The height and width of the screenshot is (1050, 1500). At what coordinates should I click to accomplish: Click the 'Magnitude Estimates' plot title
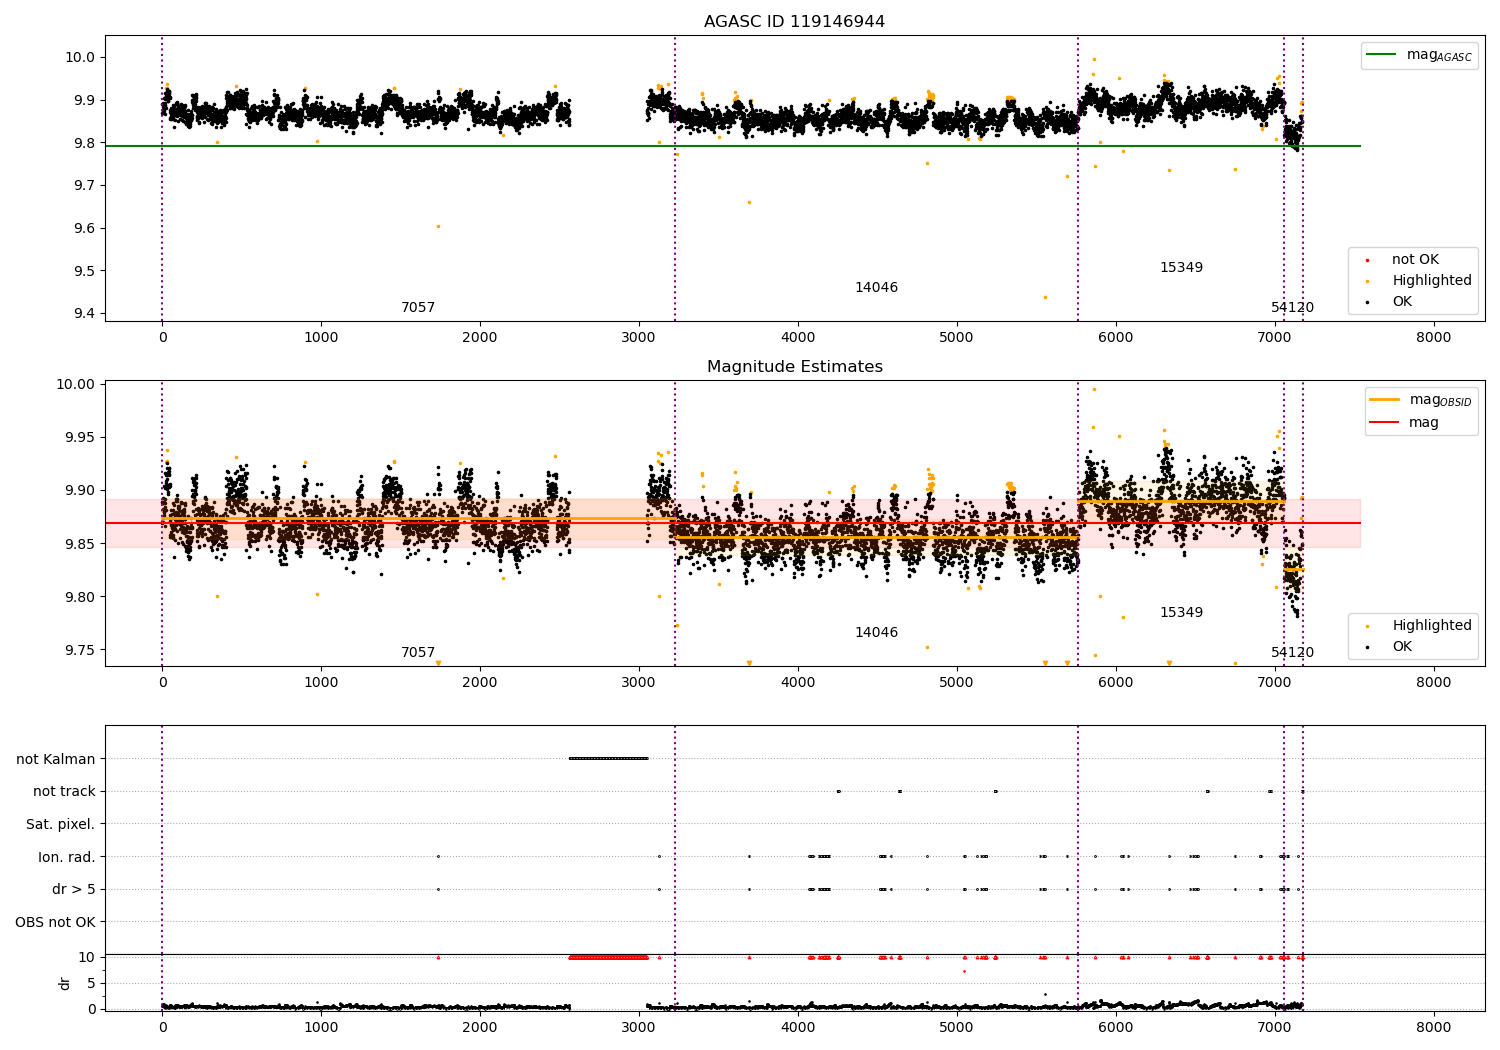click(x=794, y=367)
